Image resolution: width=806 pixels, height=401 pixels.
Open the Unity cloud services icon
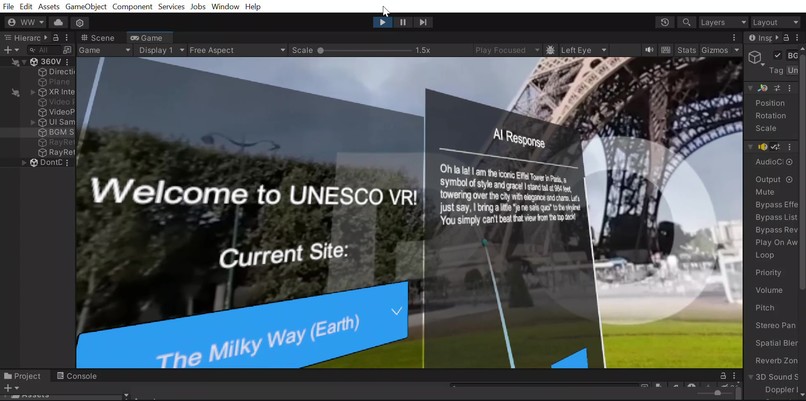[58, 23]
